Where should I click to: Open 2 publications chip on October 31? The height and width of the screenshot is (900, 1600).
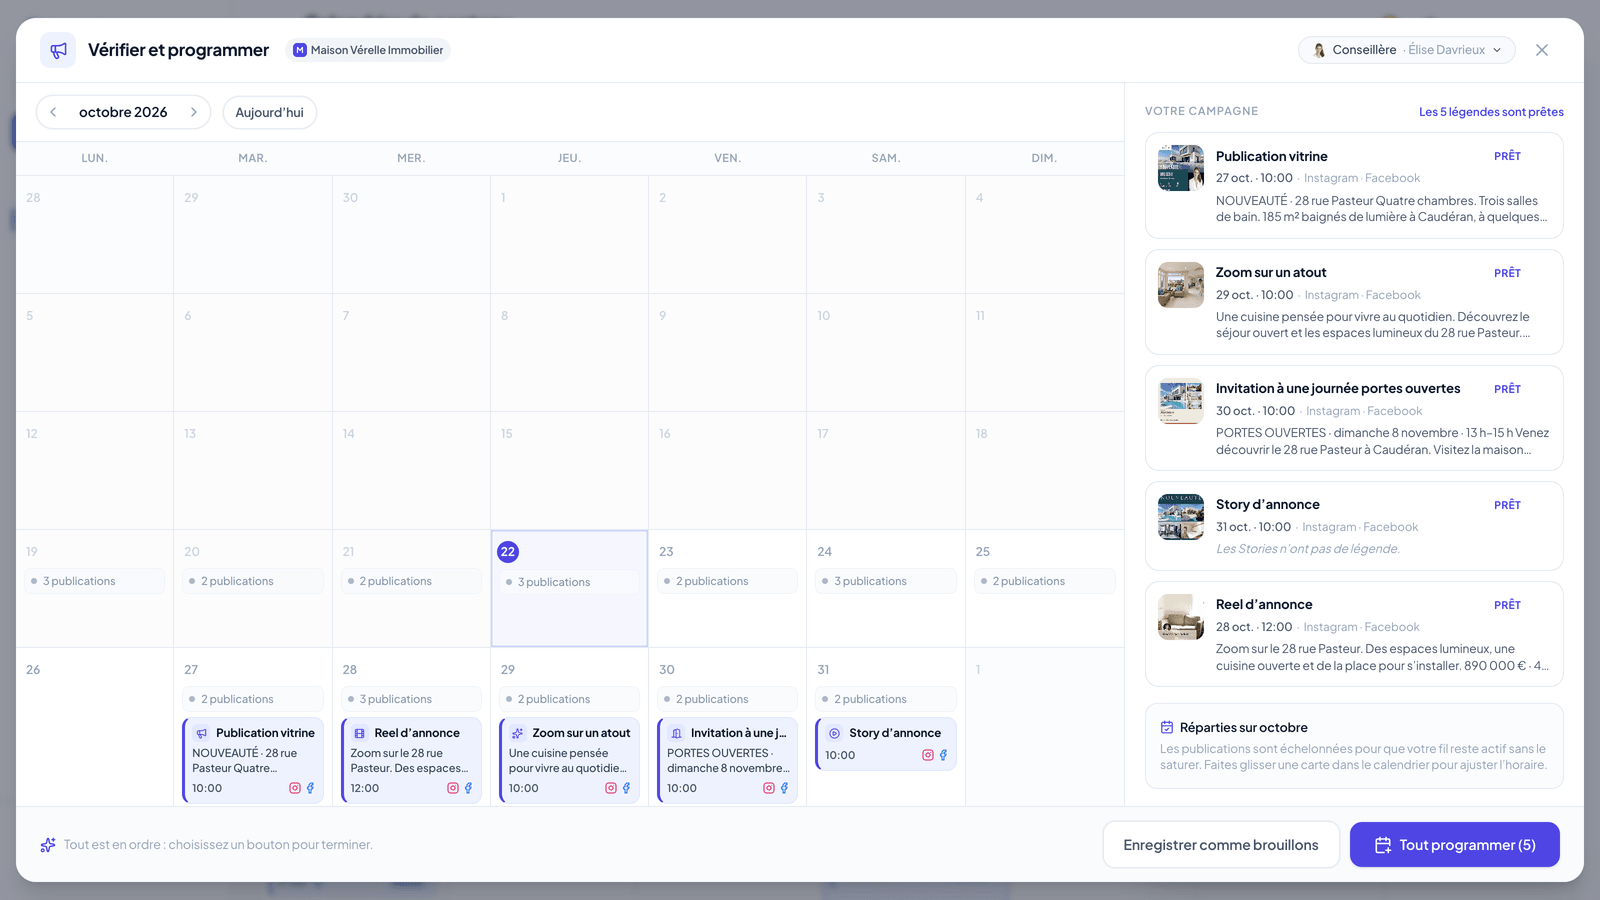click(886, 699)
